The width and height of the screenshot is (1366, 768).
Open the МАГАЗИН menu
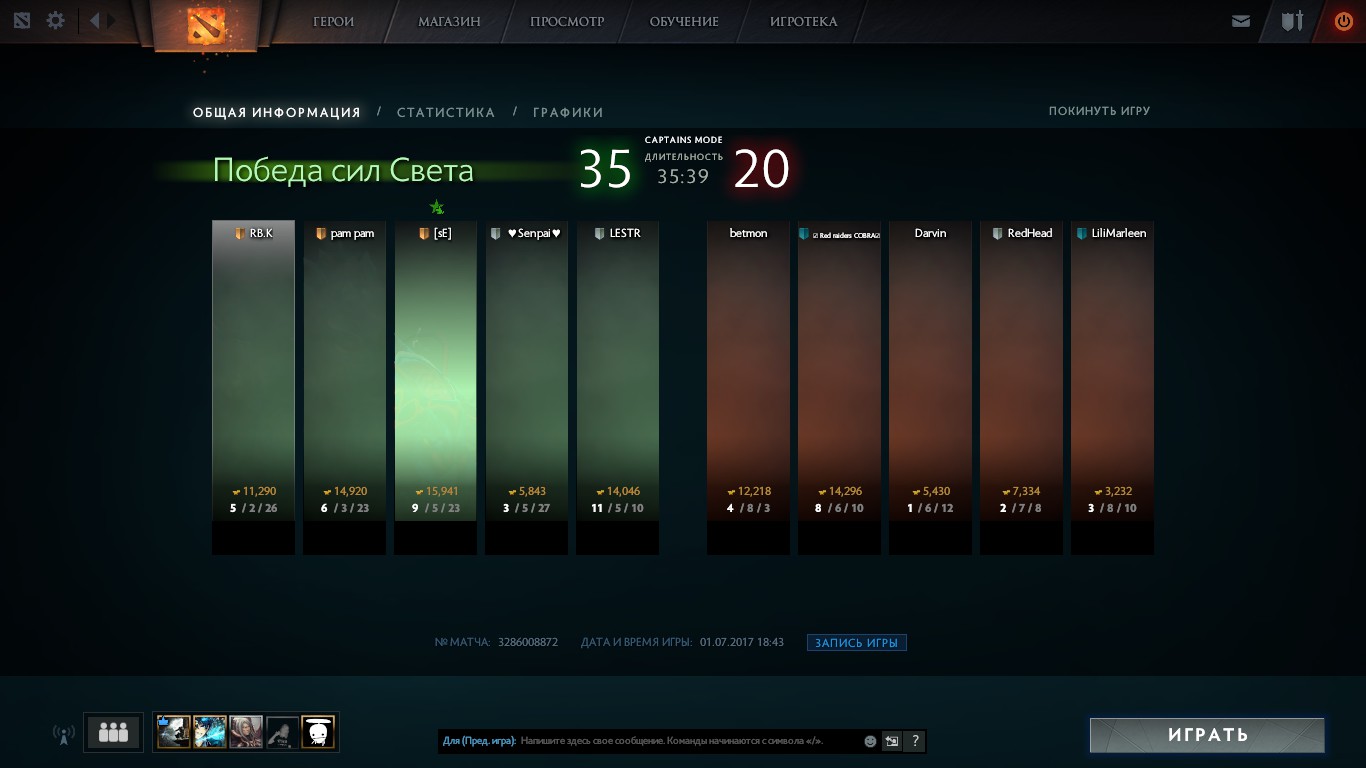pyautogui.click(x=449, y=21)
